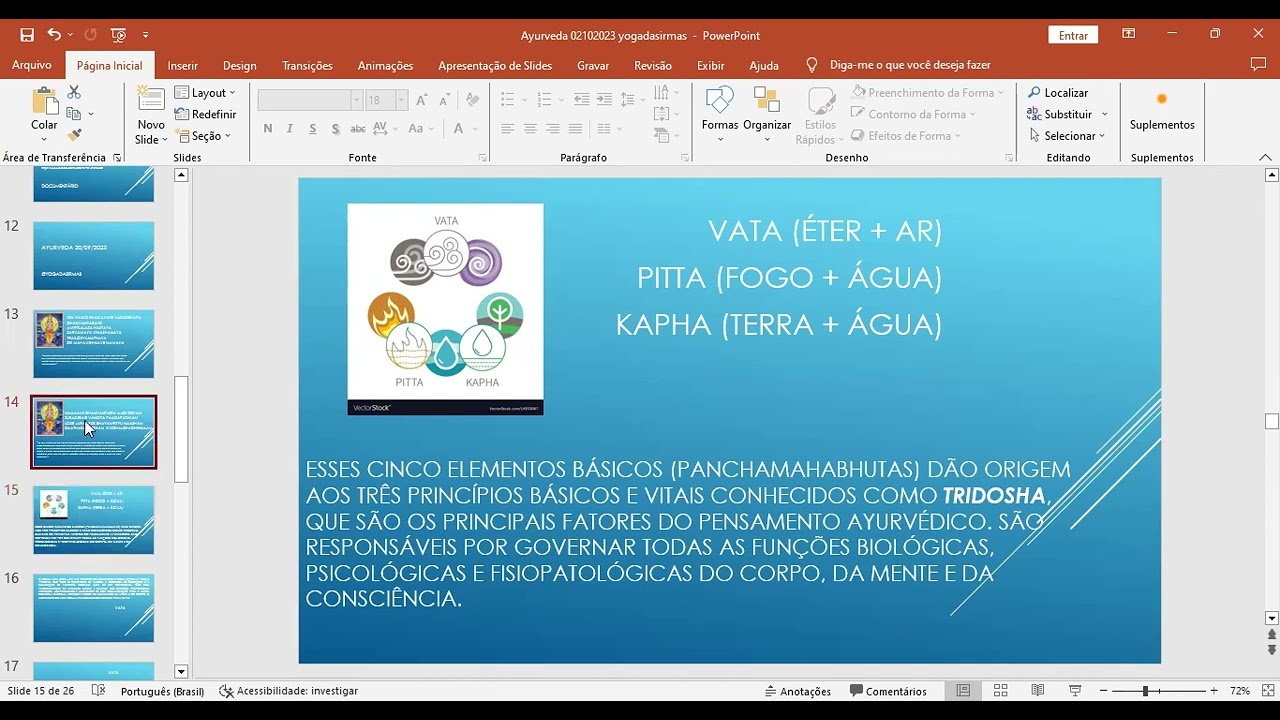Check spelling icon in status bar

98,691
